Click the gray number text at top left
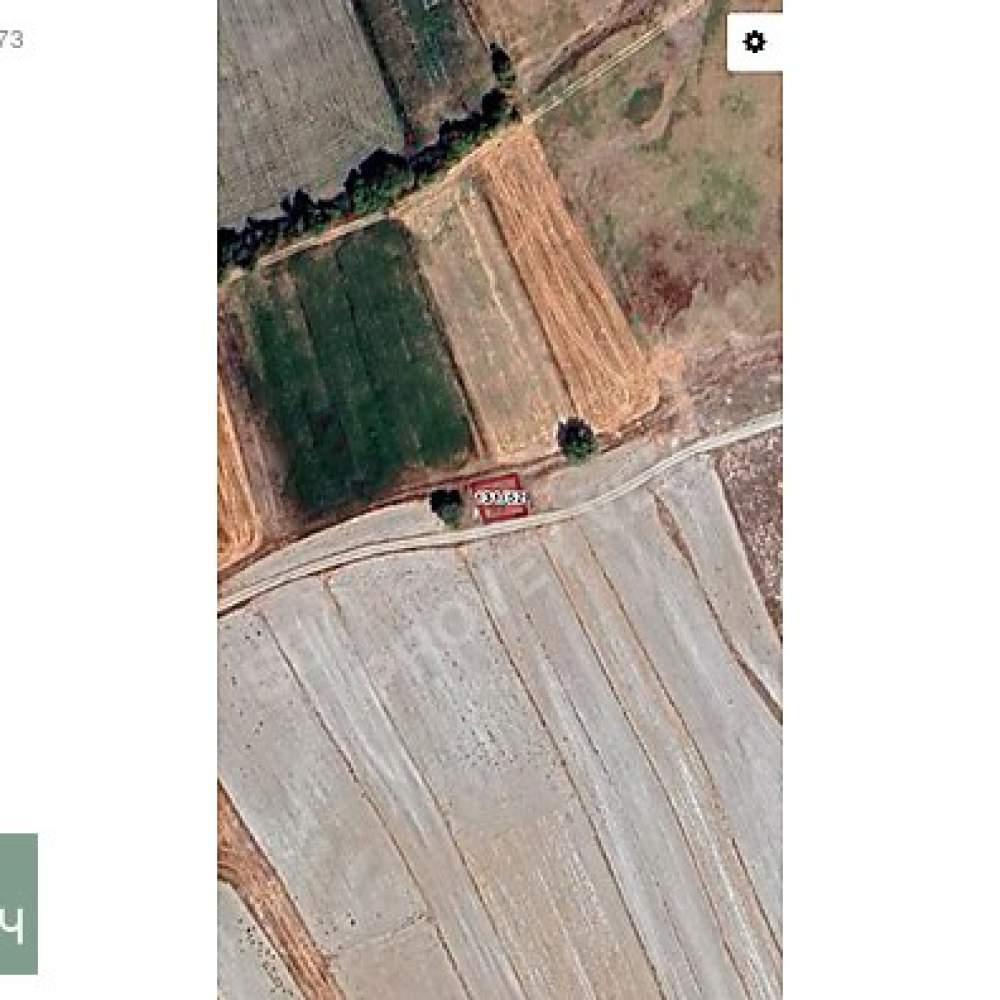 coord(11,40)
